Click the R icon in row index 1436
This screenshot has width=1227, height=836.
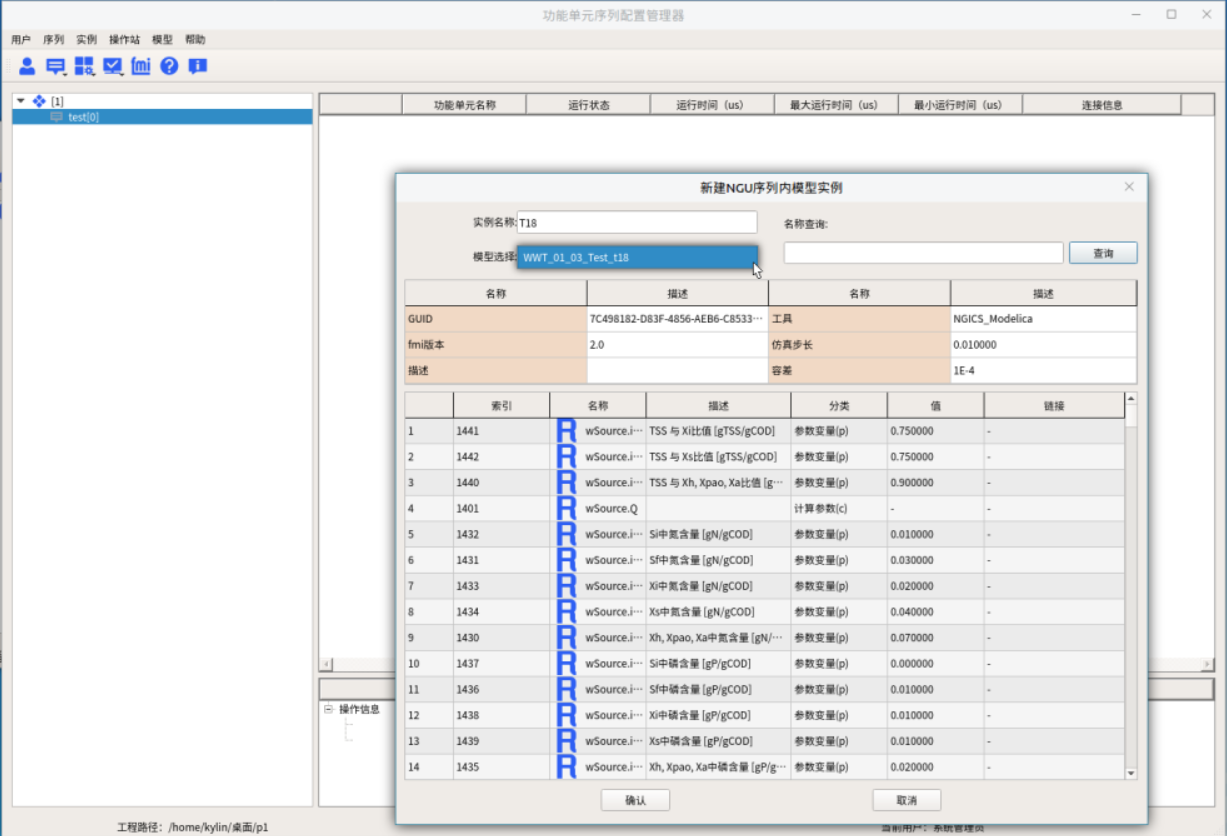point(566,690)
